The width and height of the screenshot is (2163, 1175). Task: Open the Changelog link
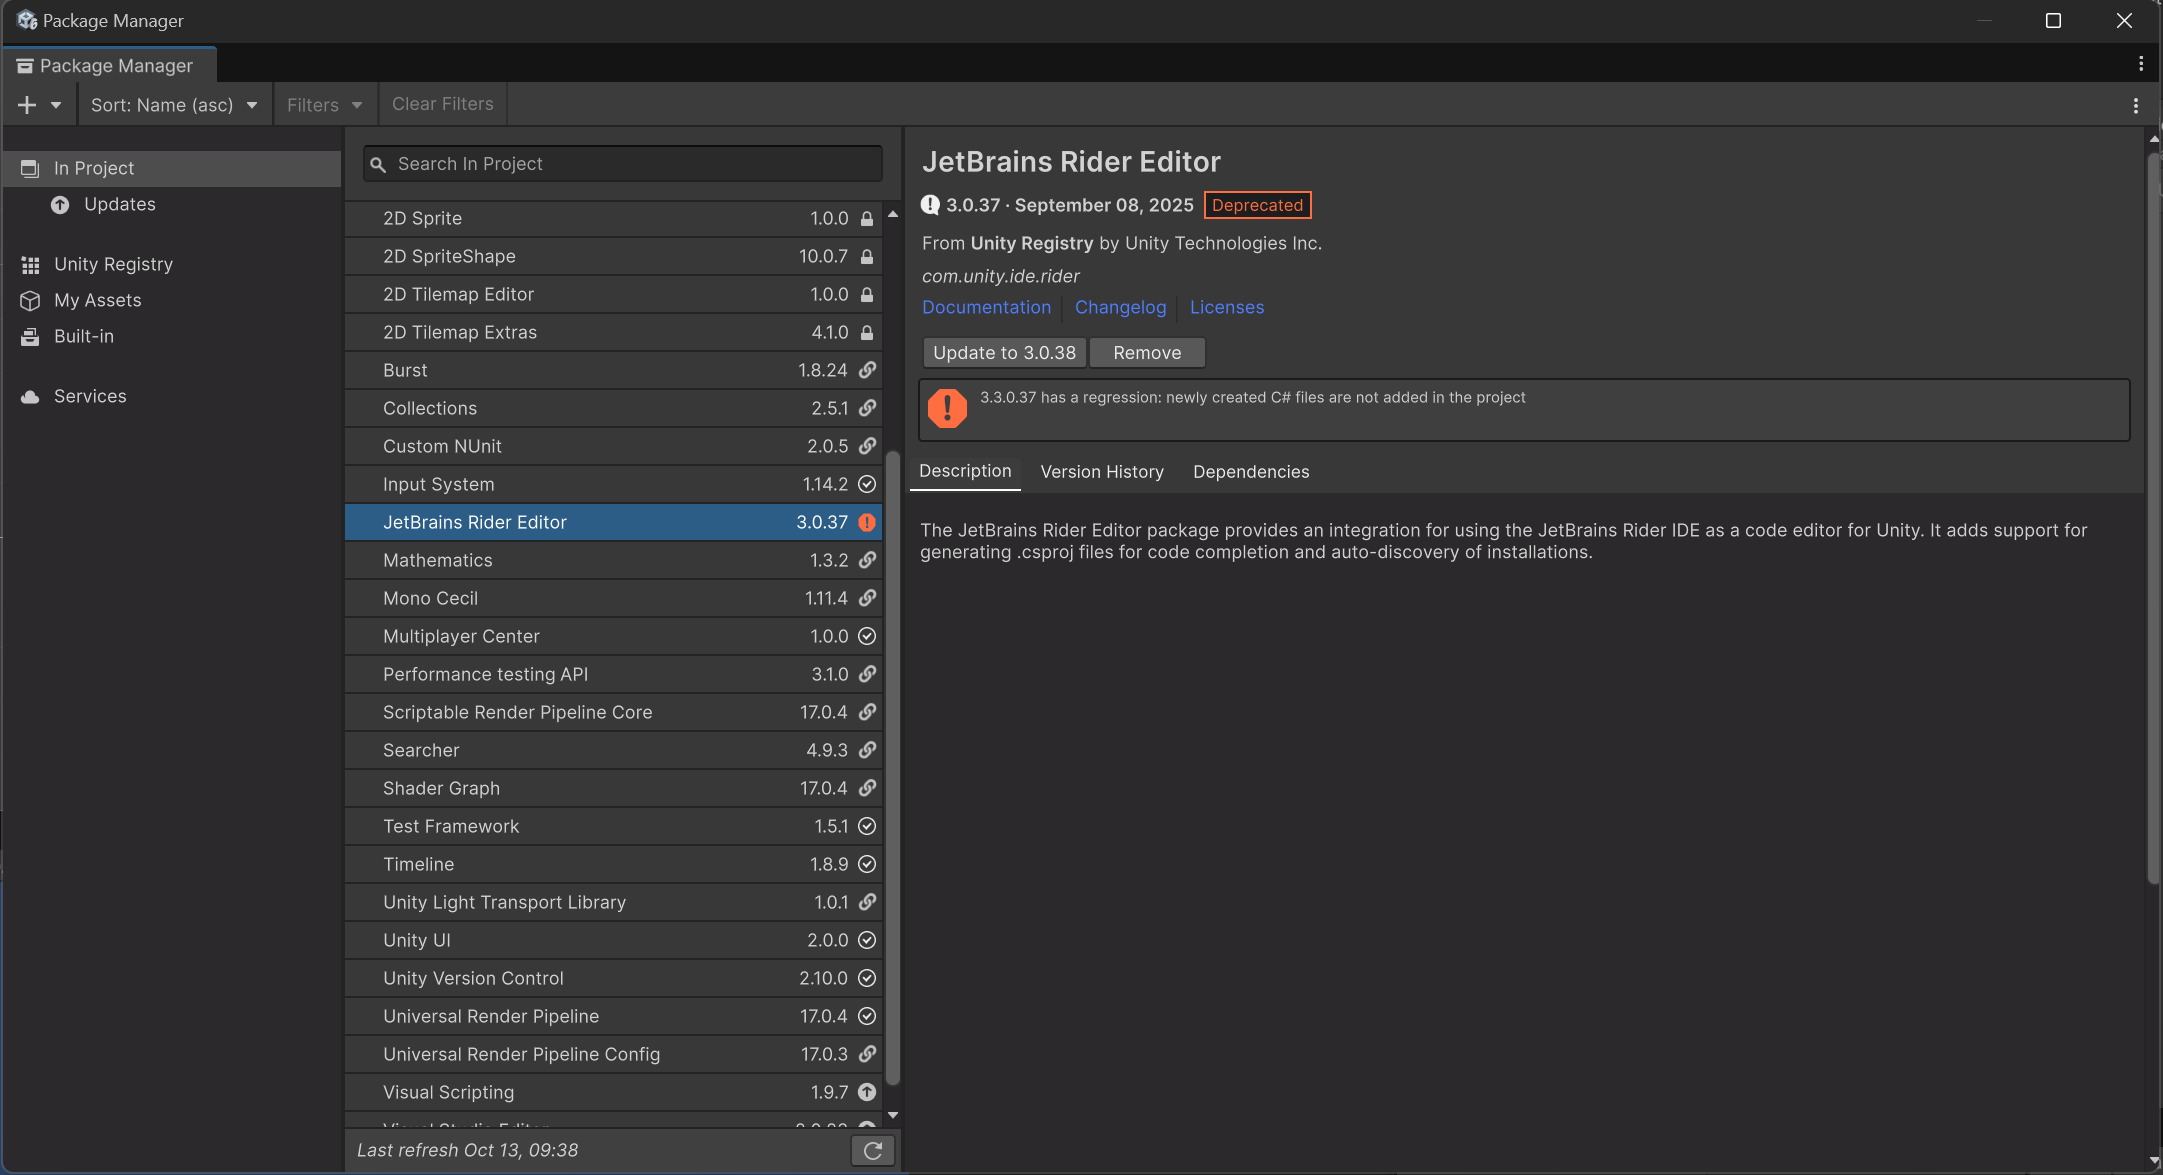(x=1120, y=308)
